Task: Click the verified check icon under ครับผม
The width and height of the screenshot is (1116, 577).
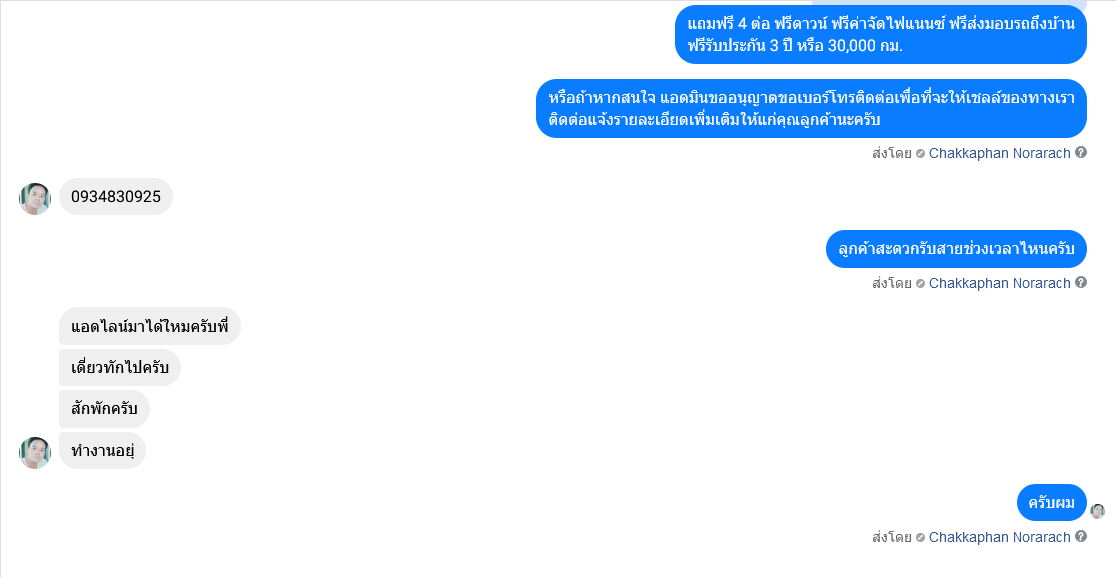Action: click(x=920, y=538)
